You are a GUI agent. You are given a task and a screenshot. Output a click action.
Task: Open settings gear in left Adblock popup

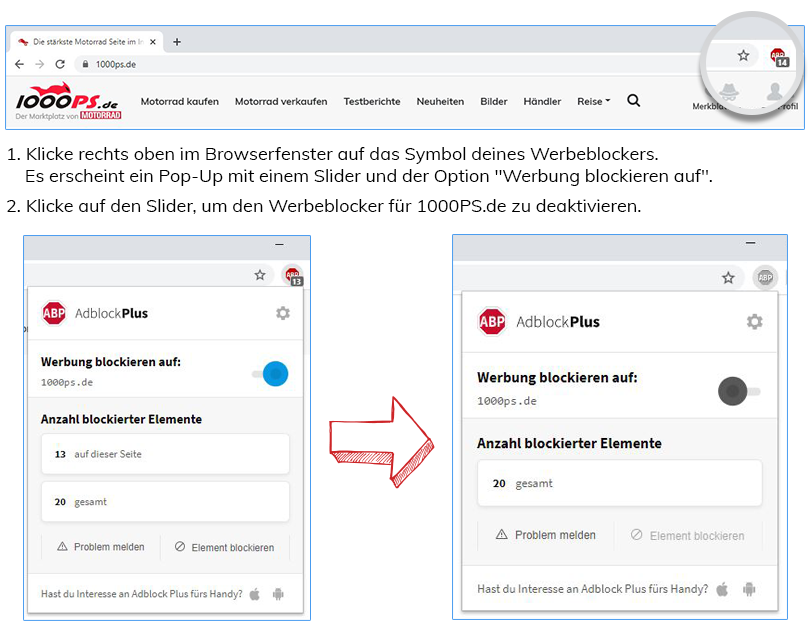[283, 313]
